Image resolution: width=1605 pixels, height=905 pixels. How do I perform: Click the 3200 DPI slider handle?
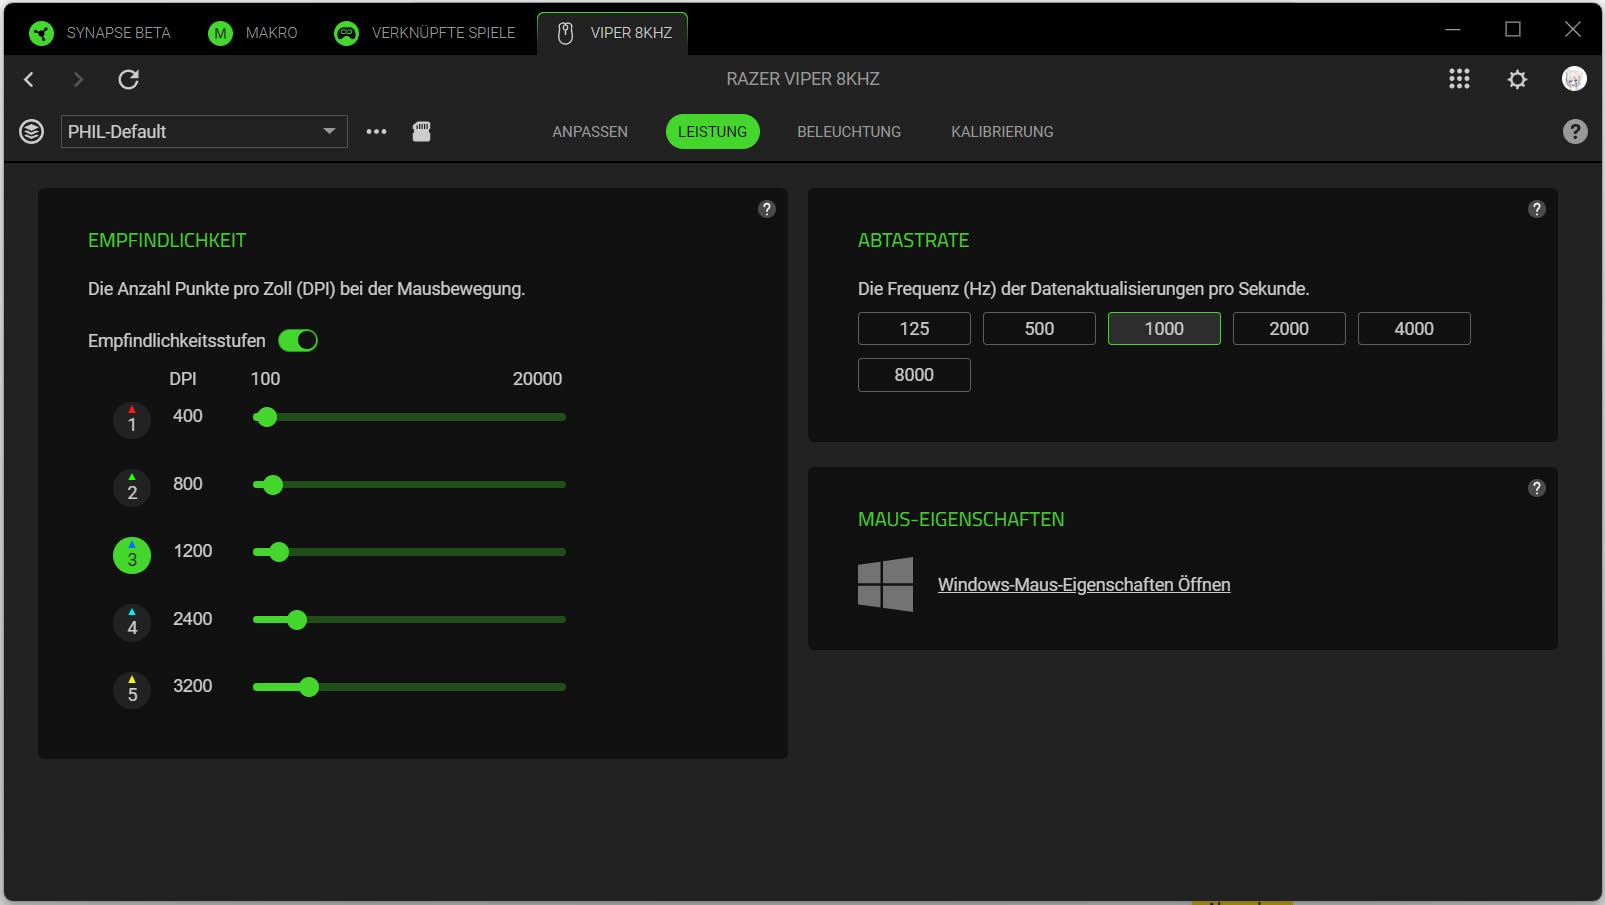(309, 687)
